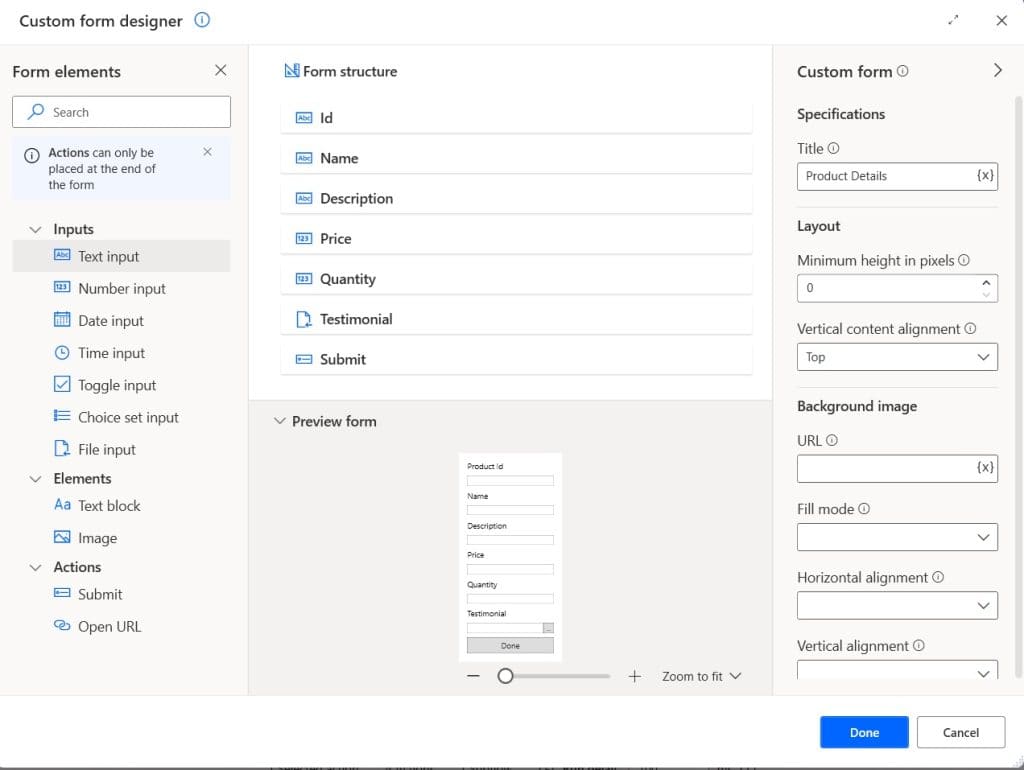Click the Price number icon in structure
The height and width of the screenshot is (770, 1024).
click(304, 238)
